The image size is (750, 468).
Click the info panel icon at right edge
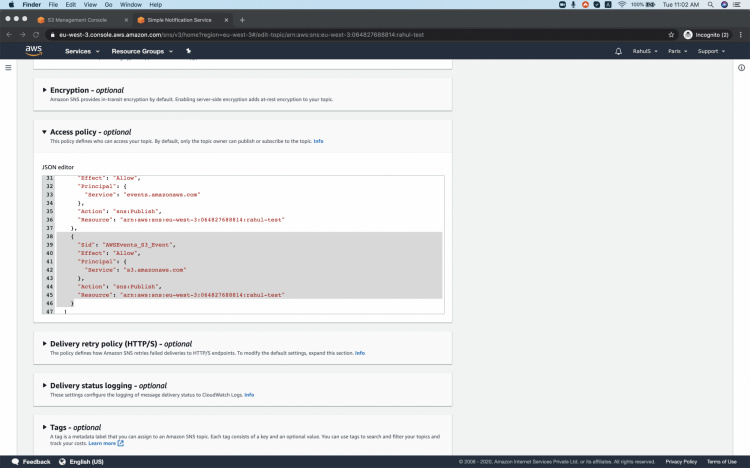point(741,68)
